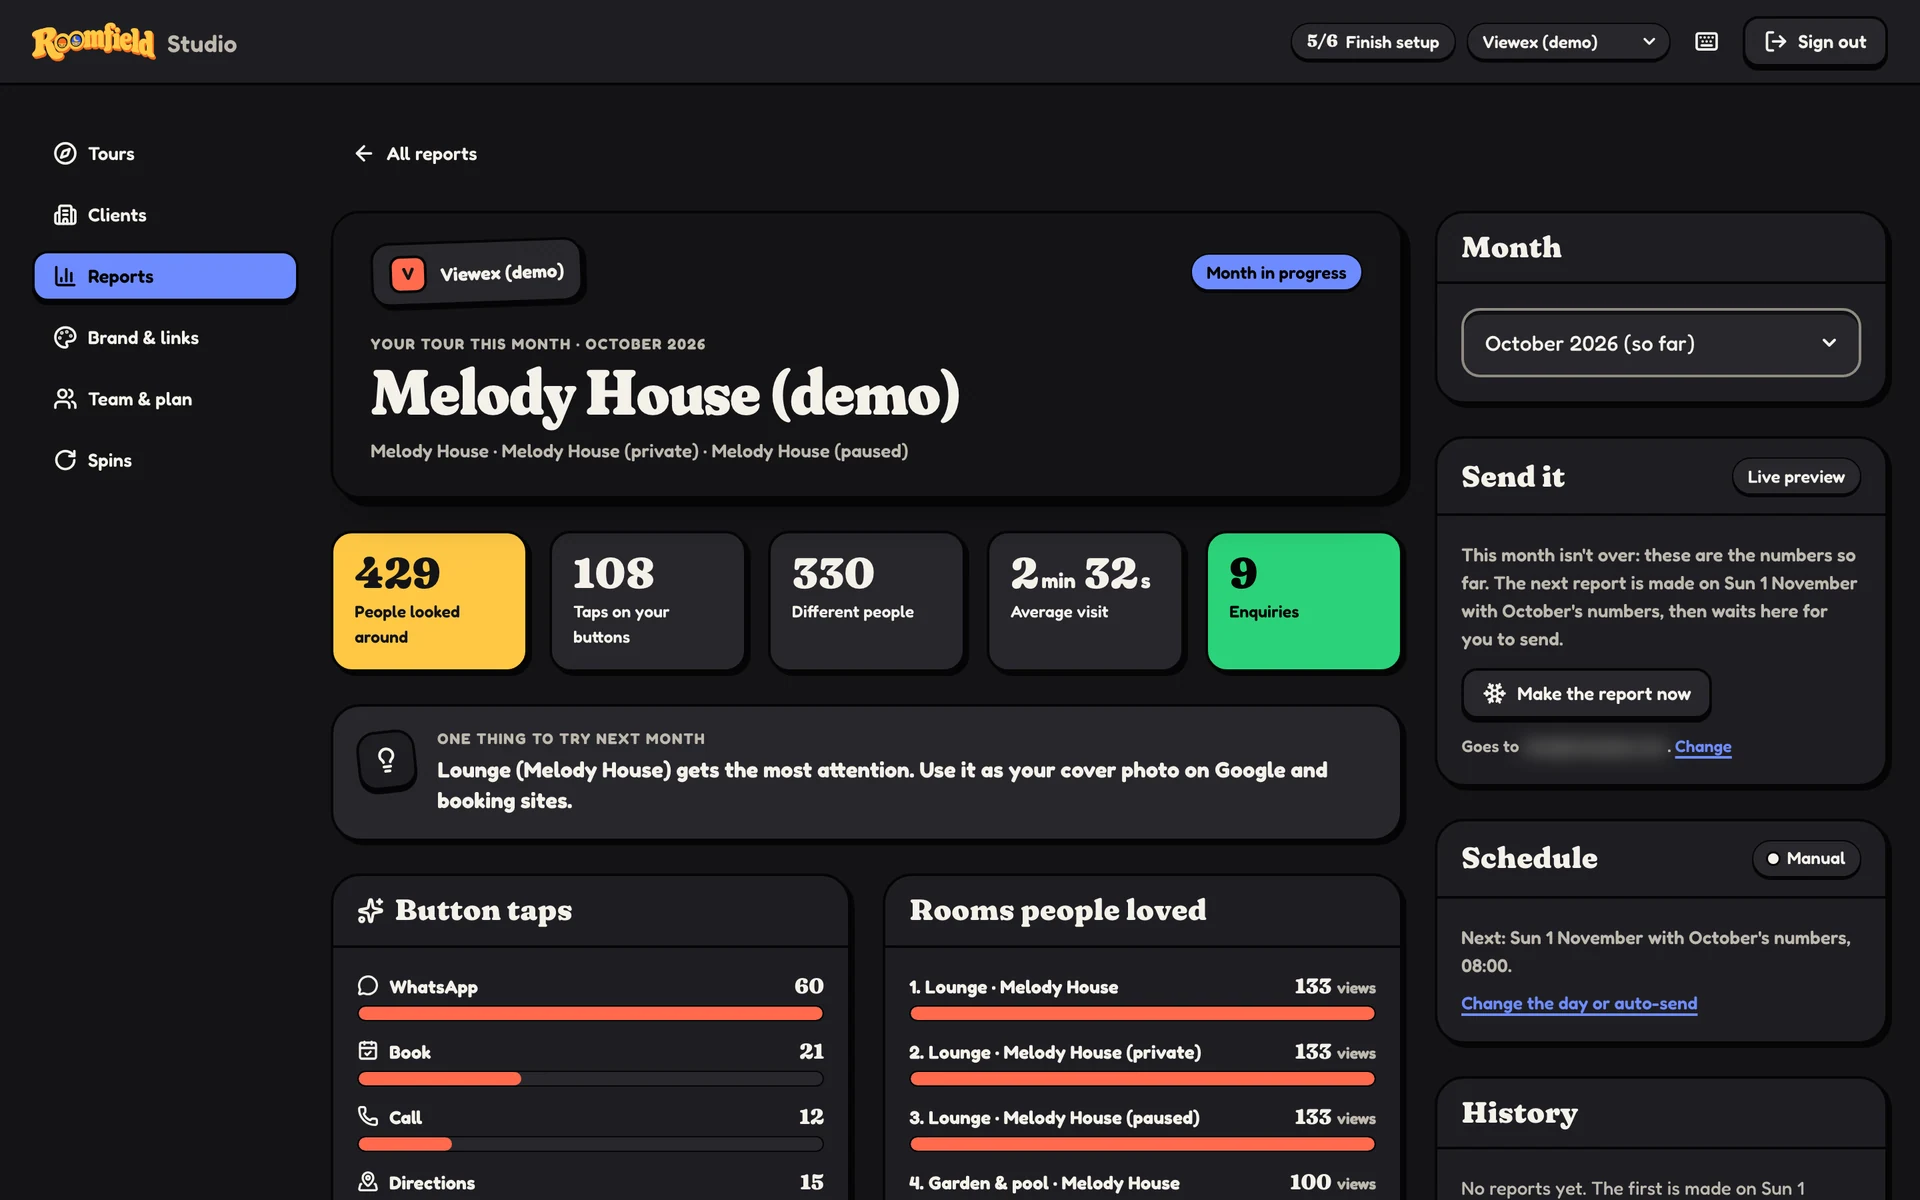The width and height of the screenshot is (1920, 1200).
Task: Click the Brand & links palette icon
Action: pyautogui.click(x=65, y=338)
